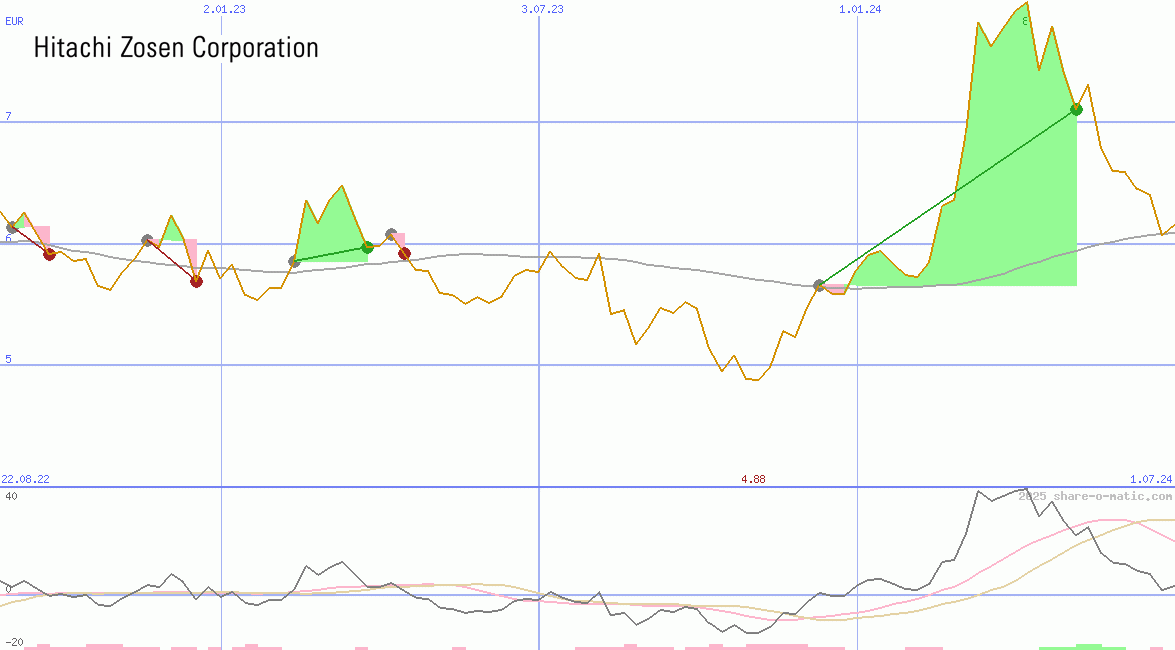Click the EUR currency label
The width and height of the screenshot is (1175, 650).
(14, 21)
